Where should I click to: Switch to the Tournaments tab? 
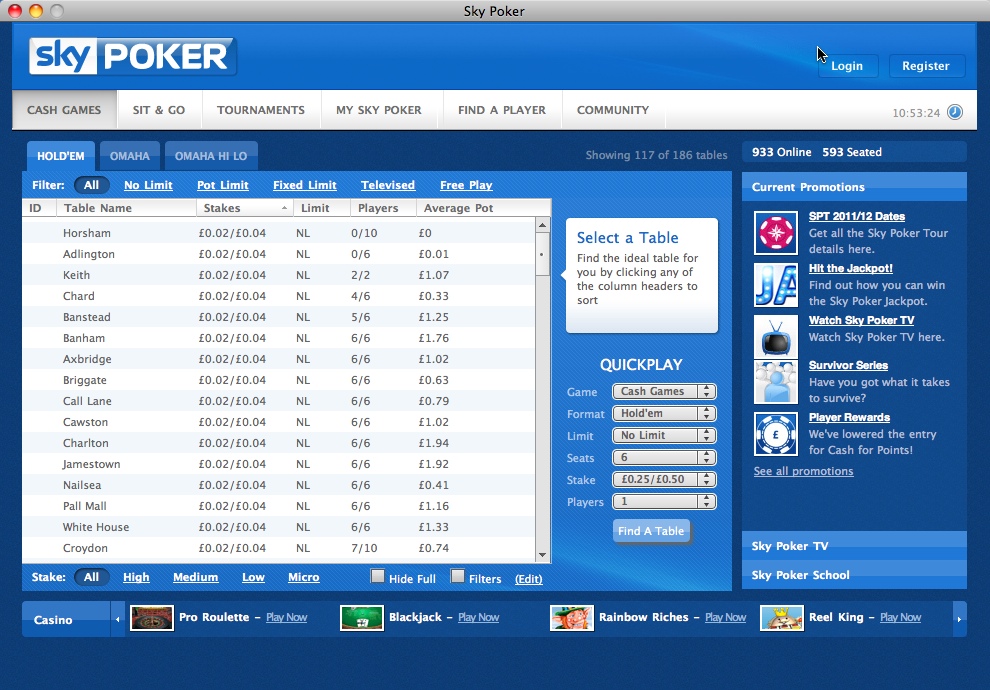(x=260, y=110)
